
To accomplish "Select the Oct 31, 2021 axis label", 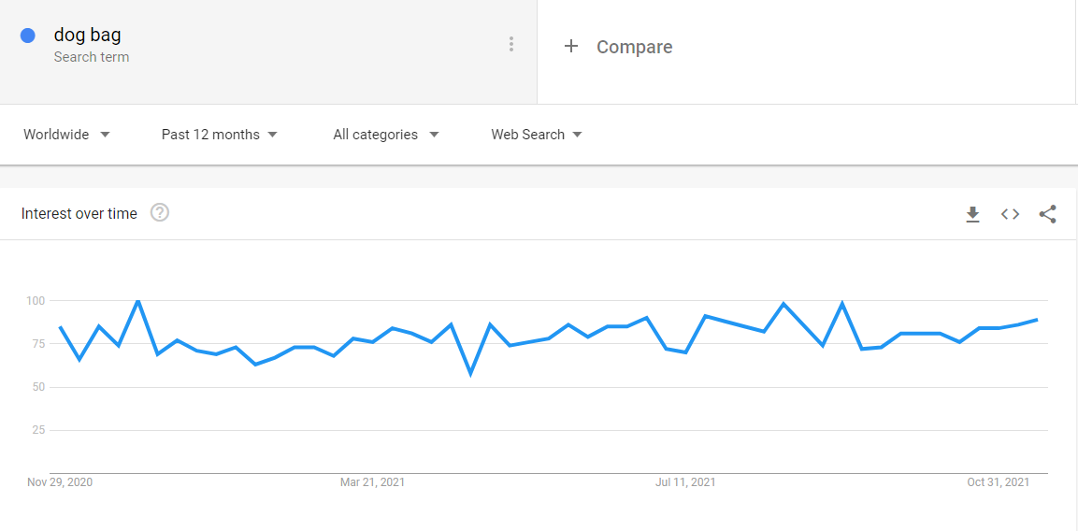I will click(x=998, y=482).
